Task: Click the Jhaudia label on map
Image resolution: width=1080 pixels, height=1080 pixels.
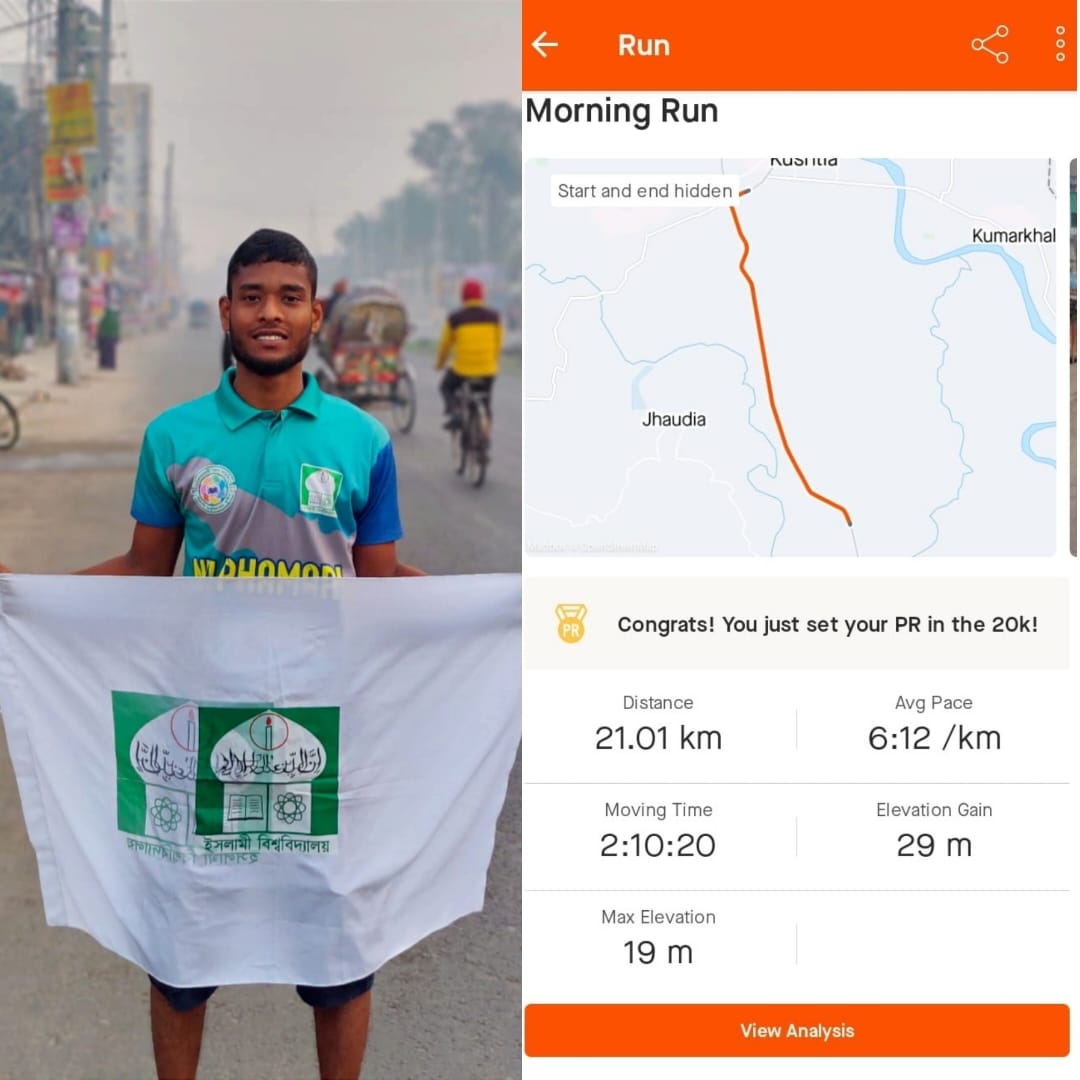Action: coord(674,419)
